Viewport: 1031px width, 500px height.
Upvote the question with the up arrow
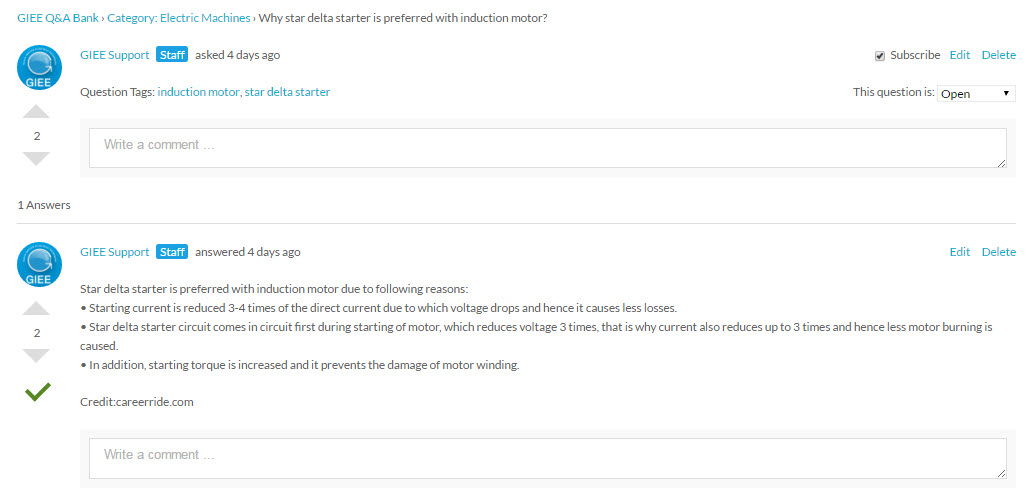(36, 111)
